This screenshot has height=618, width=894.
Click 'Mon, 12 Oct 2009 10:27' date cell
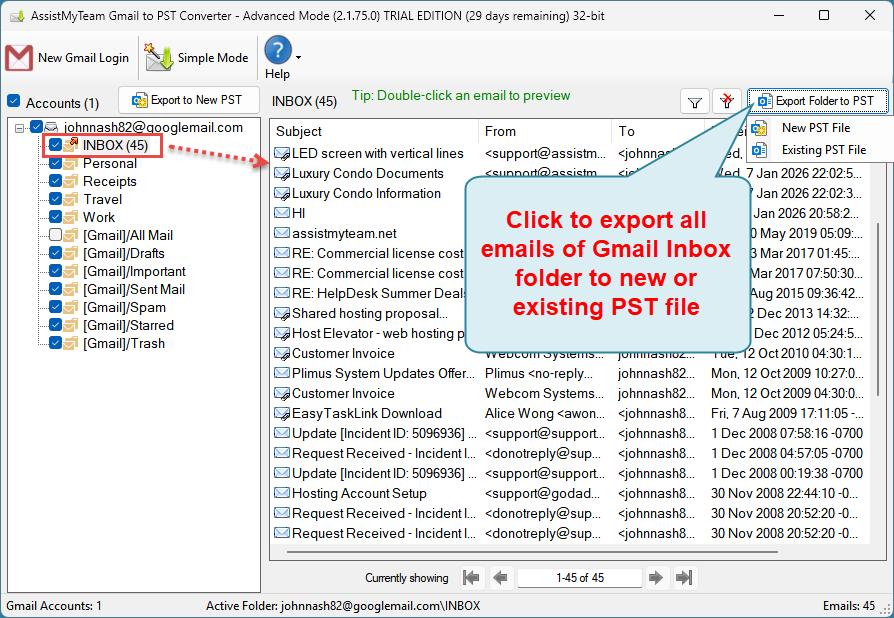787,373
